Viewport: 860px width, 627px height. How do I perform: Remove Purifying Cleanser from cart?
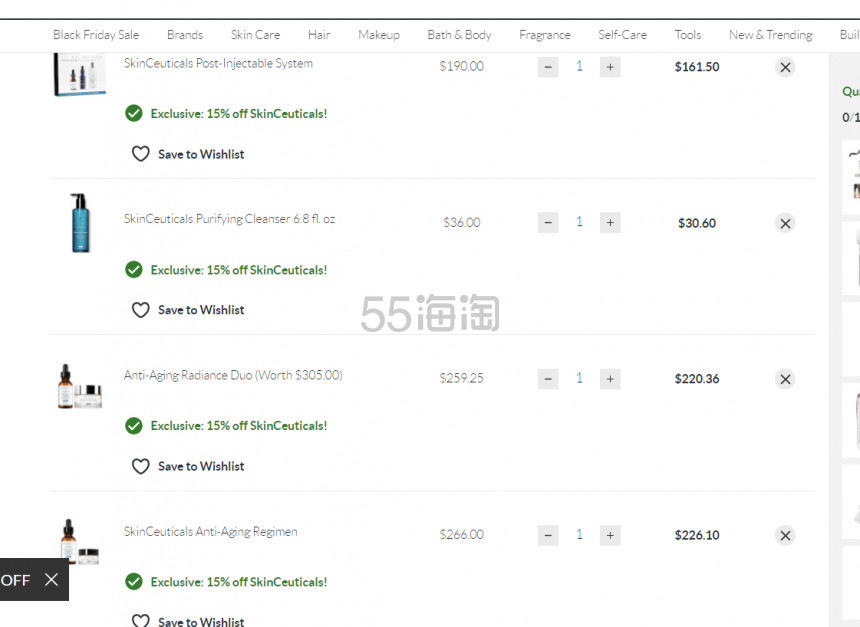[x=785, y=223]
